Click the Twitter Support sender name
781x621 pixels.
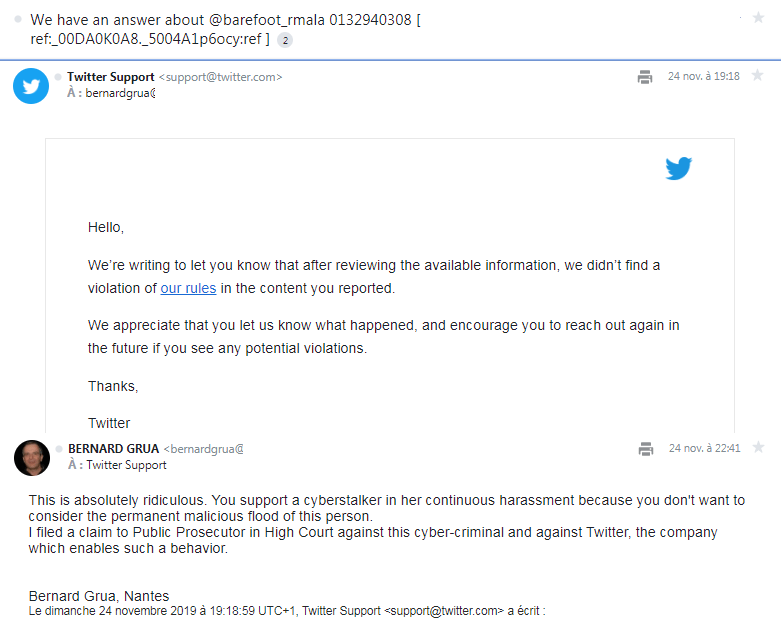pyautogui.click(x=111, y=77)
